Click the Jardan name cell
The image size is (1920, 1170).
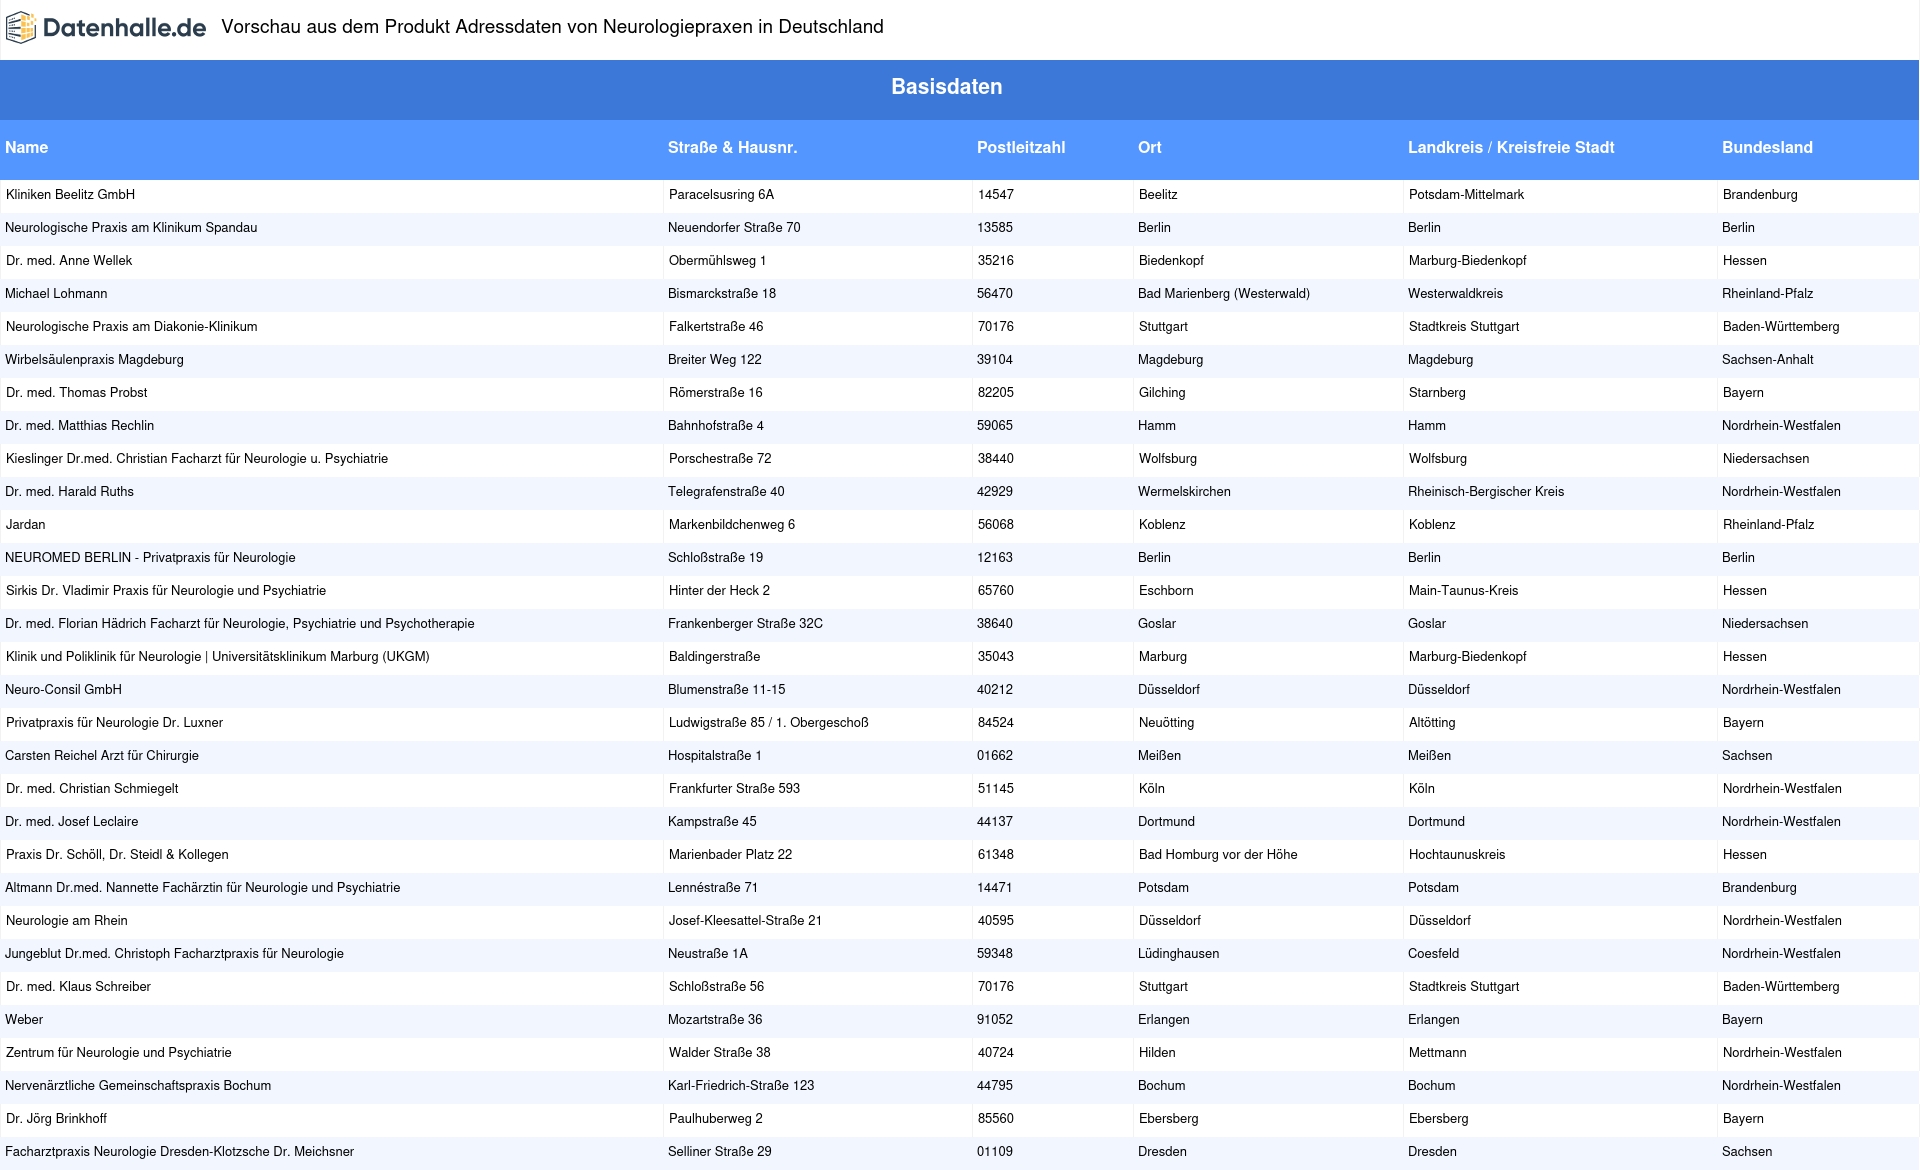[x=26, y=525]
